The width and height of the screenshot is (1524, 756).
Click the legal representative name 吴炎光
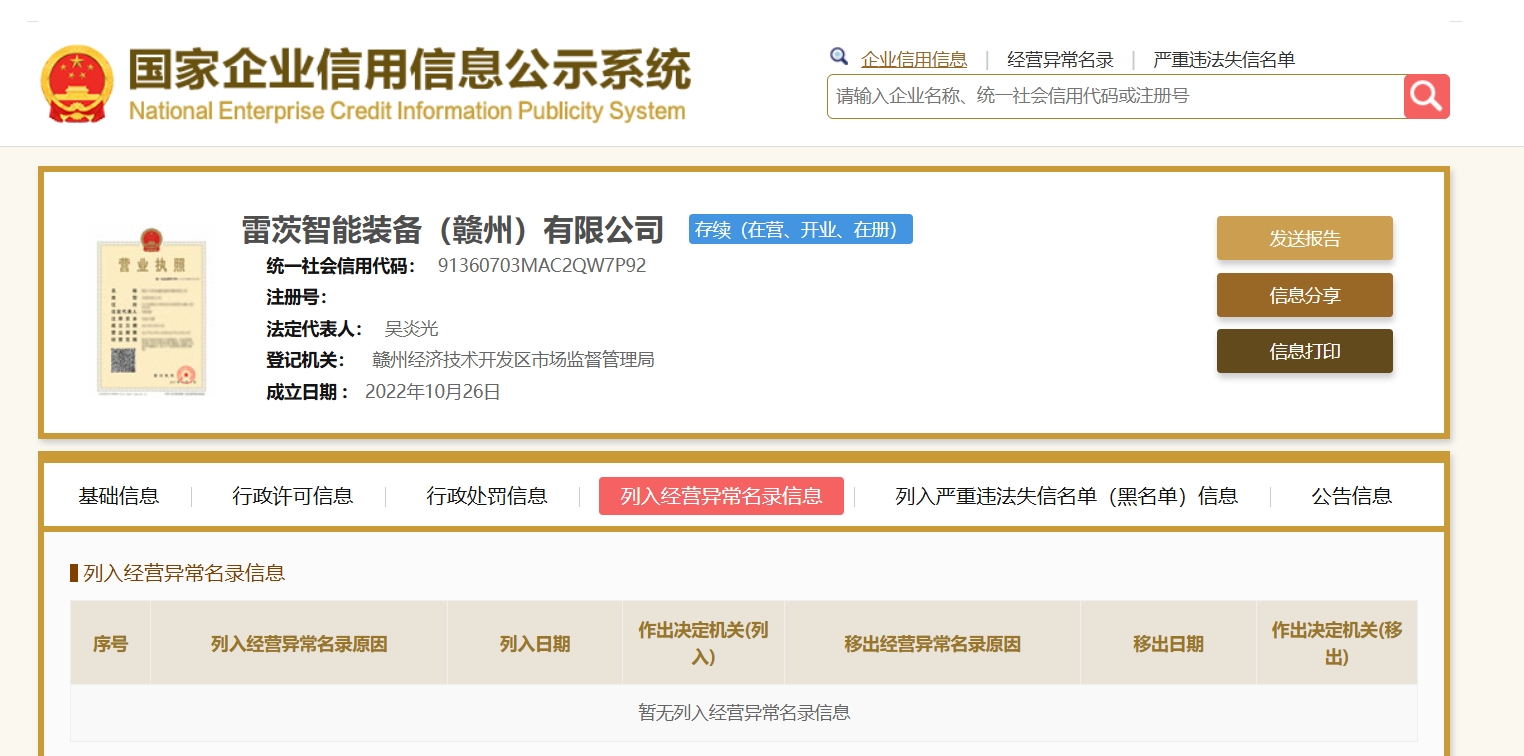[x=412, y=329]
